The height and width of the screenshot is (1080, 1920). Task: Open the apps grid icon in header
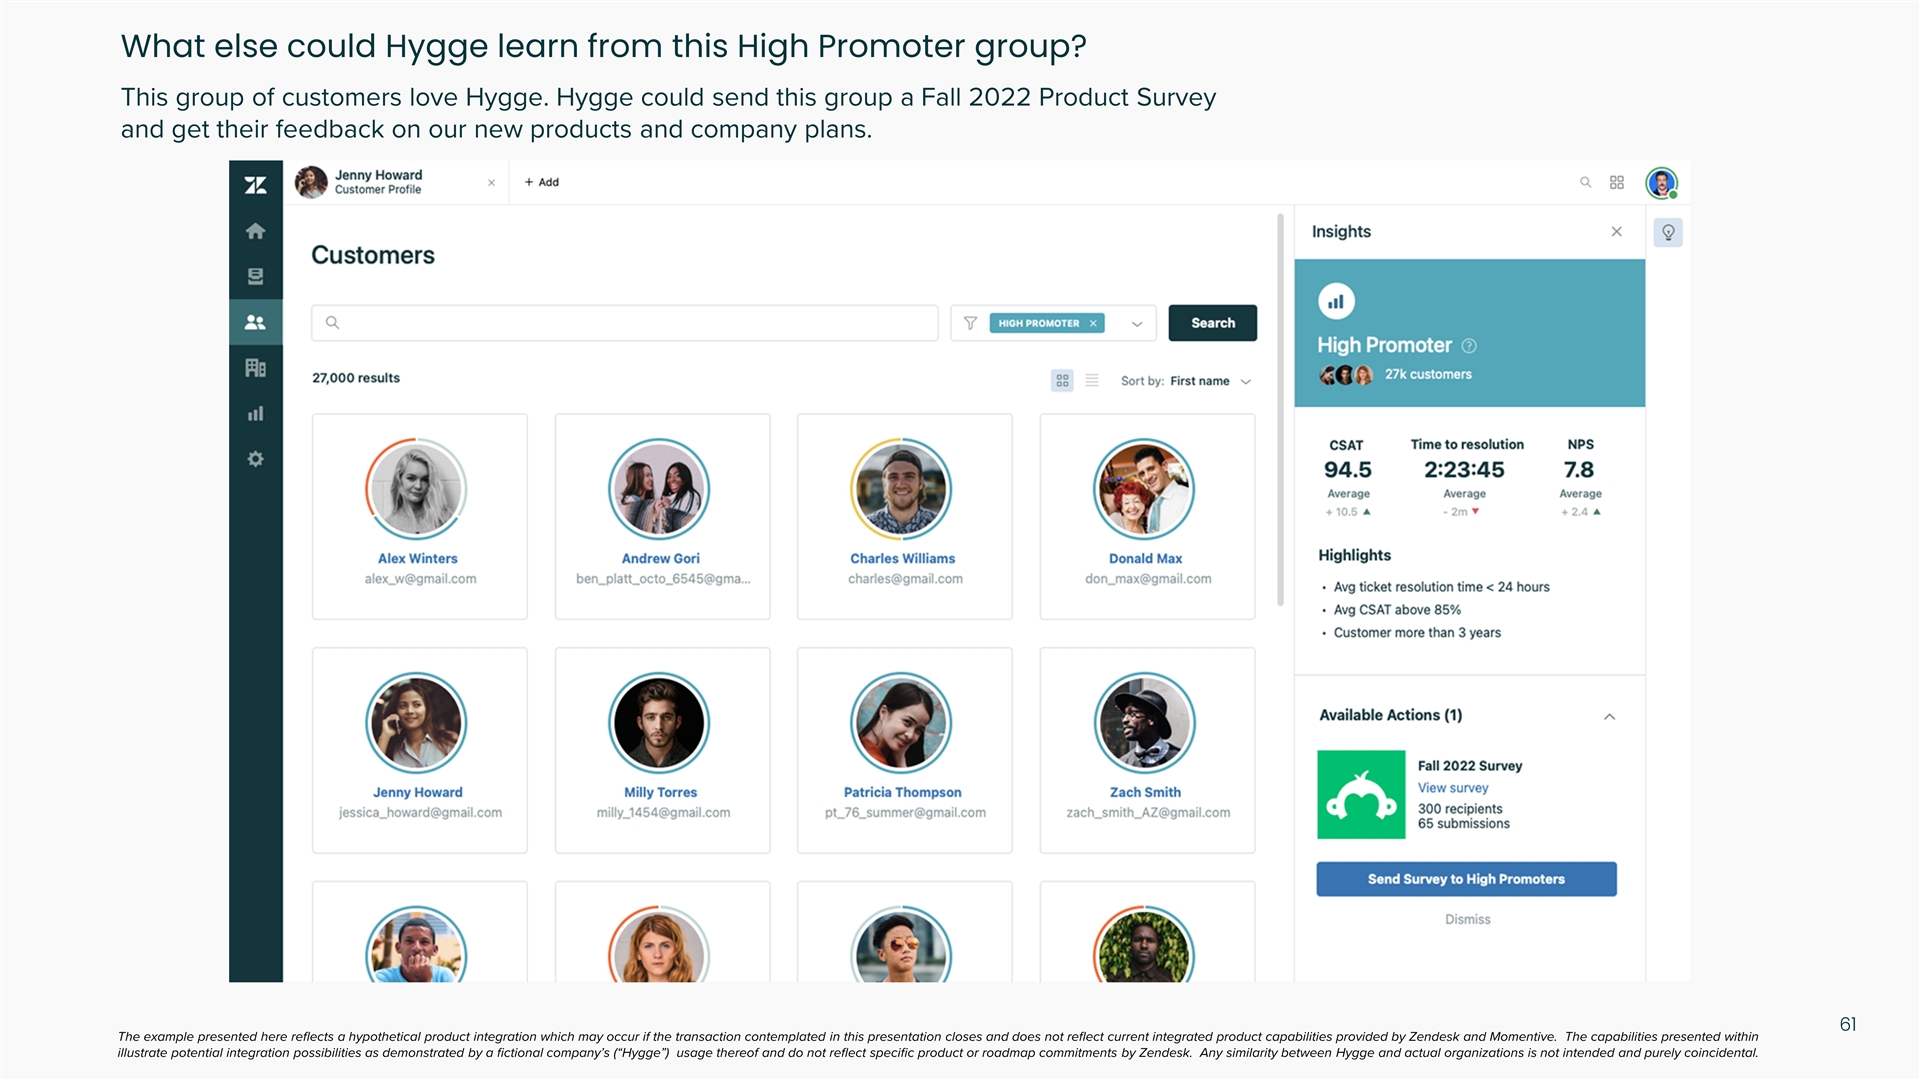click(1616, 182)
